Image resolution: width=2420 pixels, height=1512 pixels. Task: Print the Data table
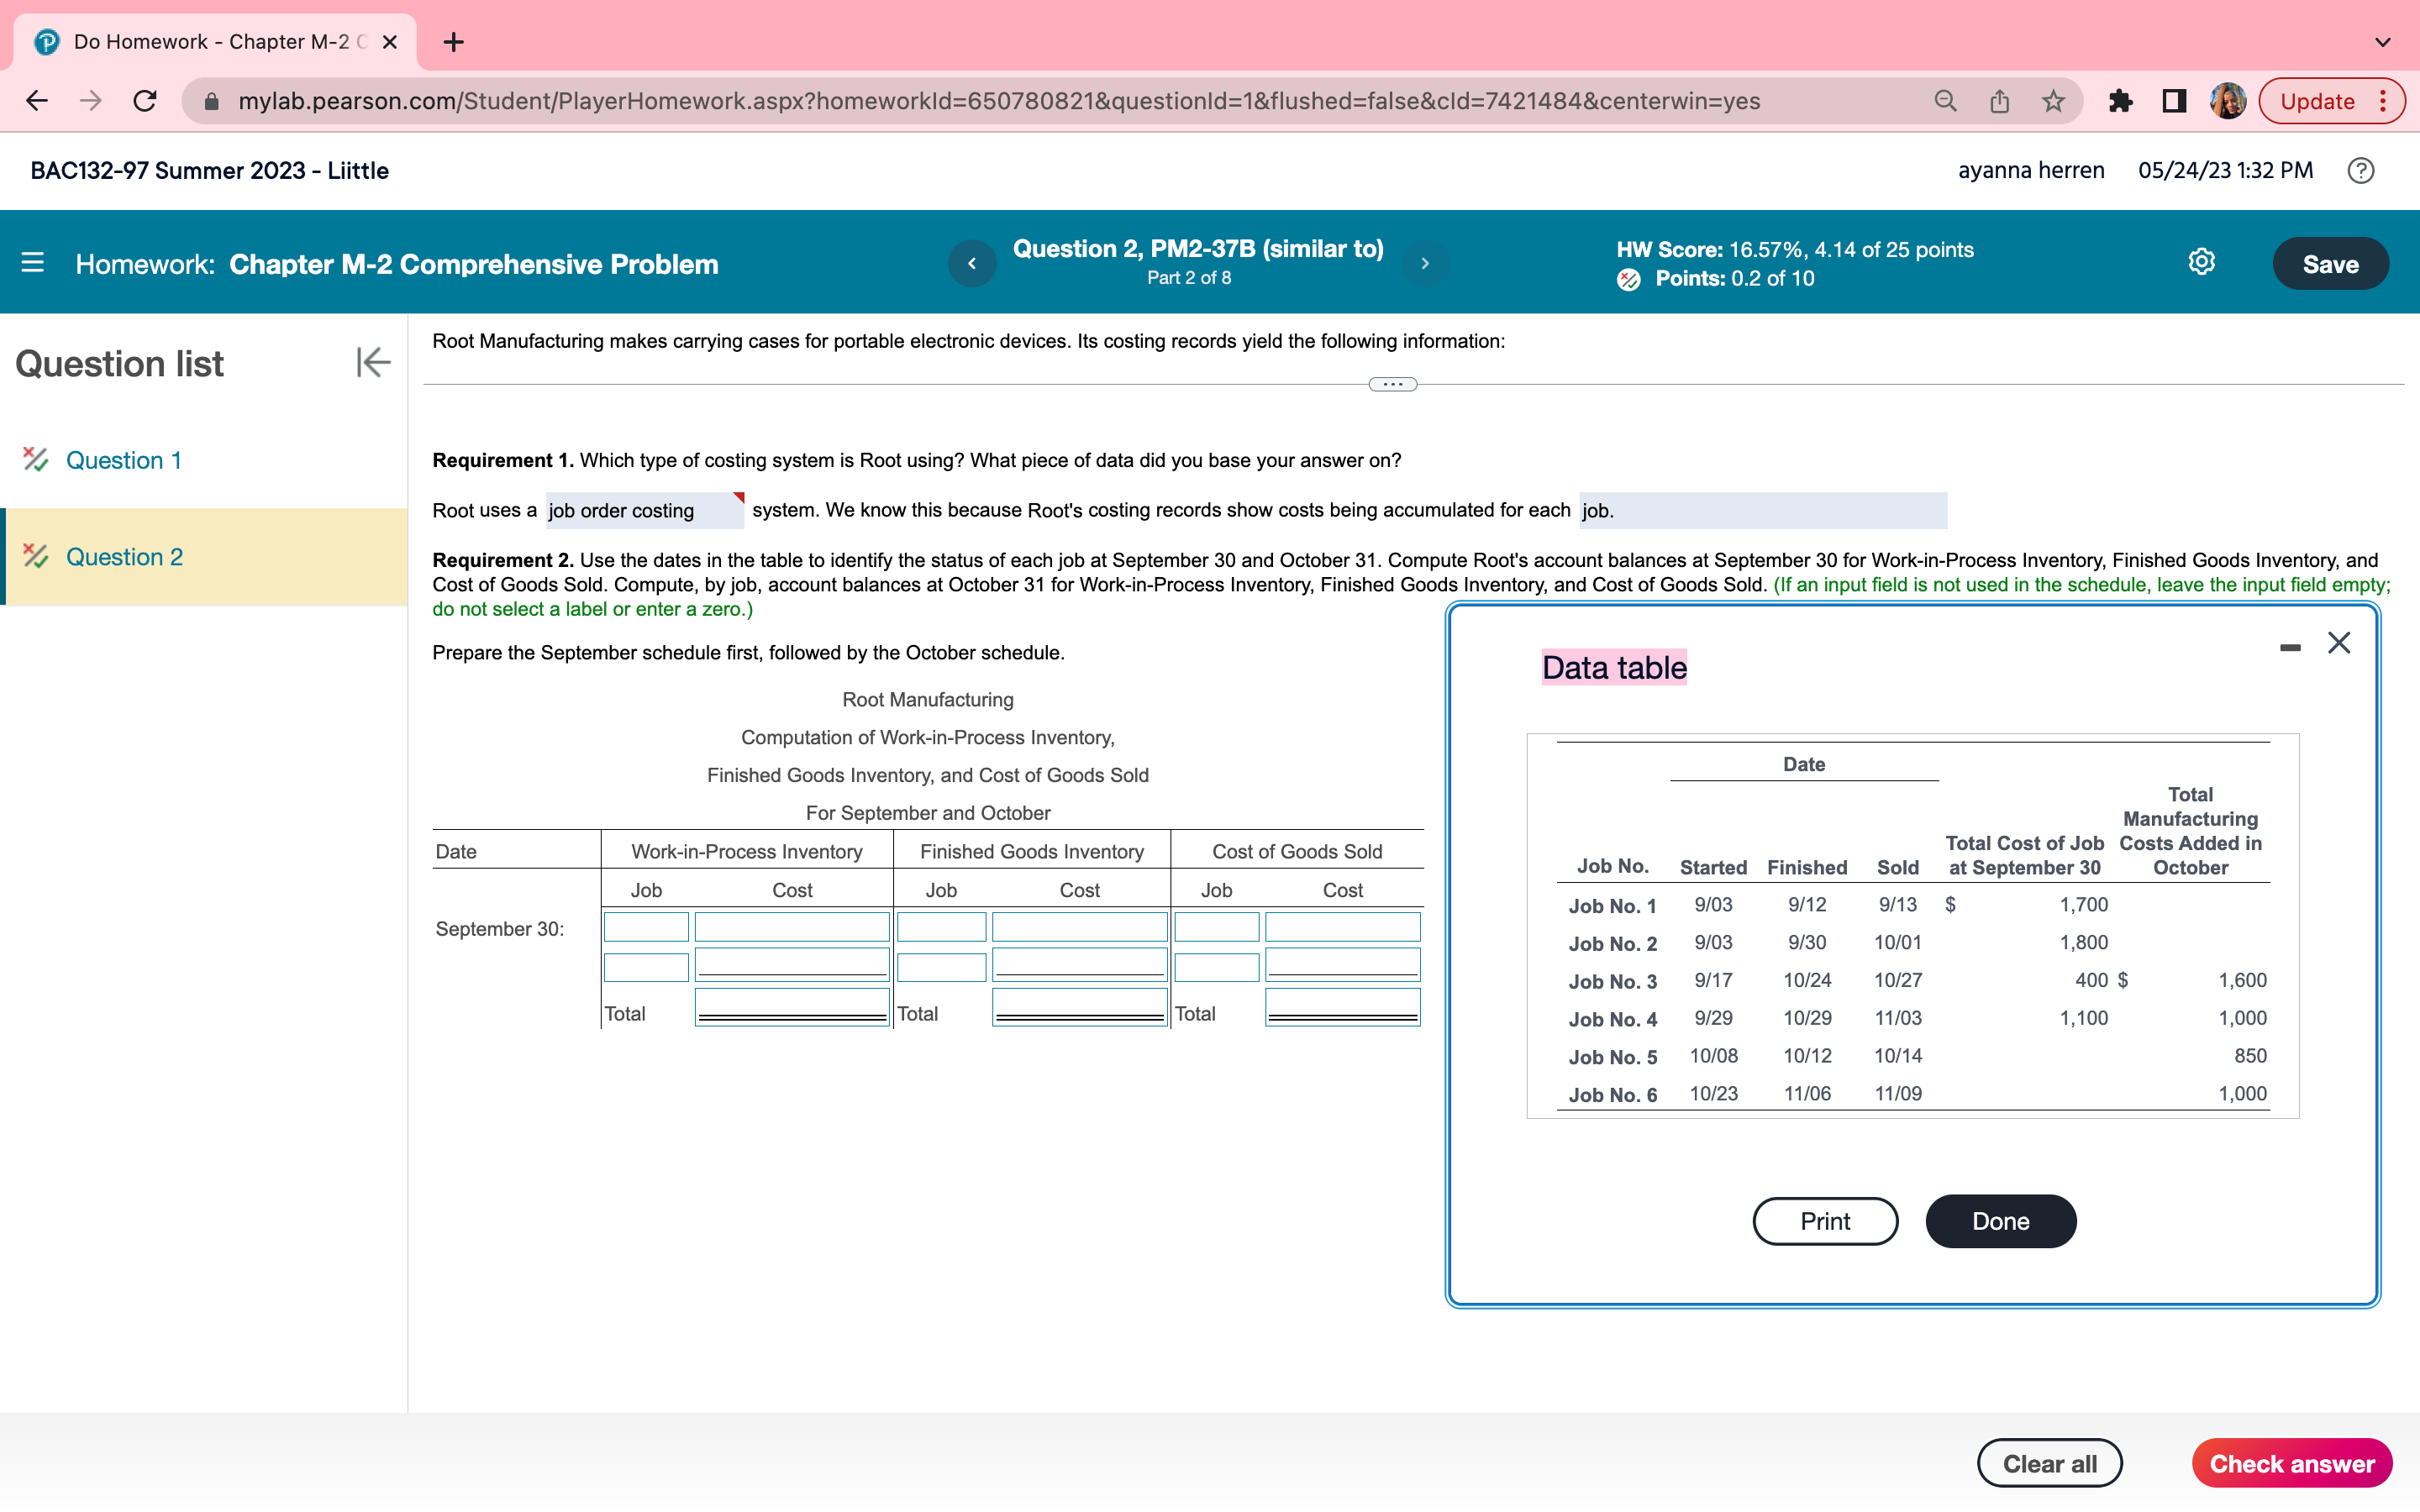click(1825, 1221)
